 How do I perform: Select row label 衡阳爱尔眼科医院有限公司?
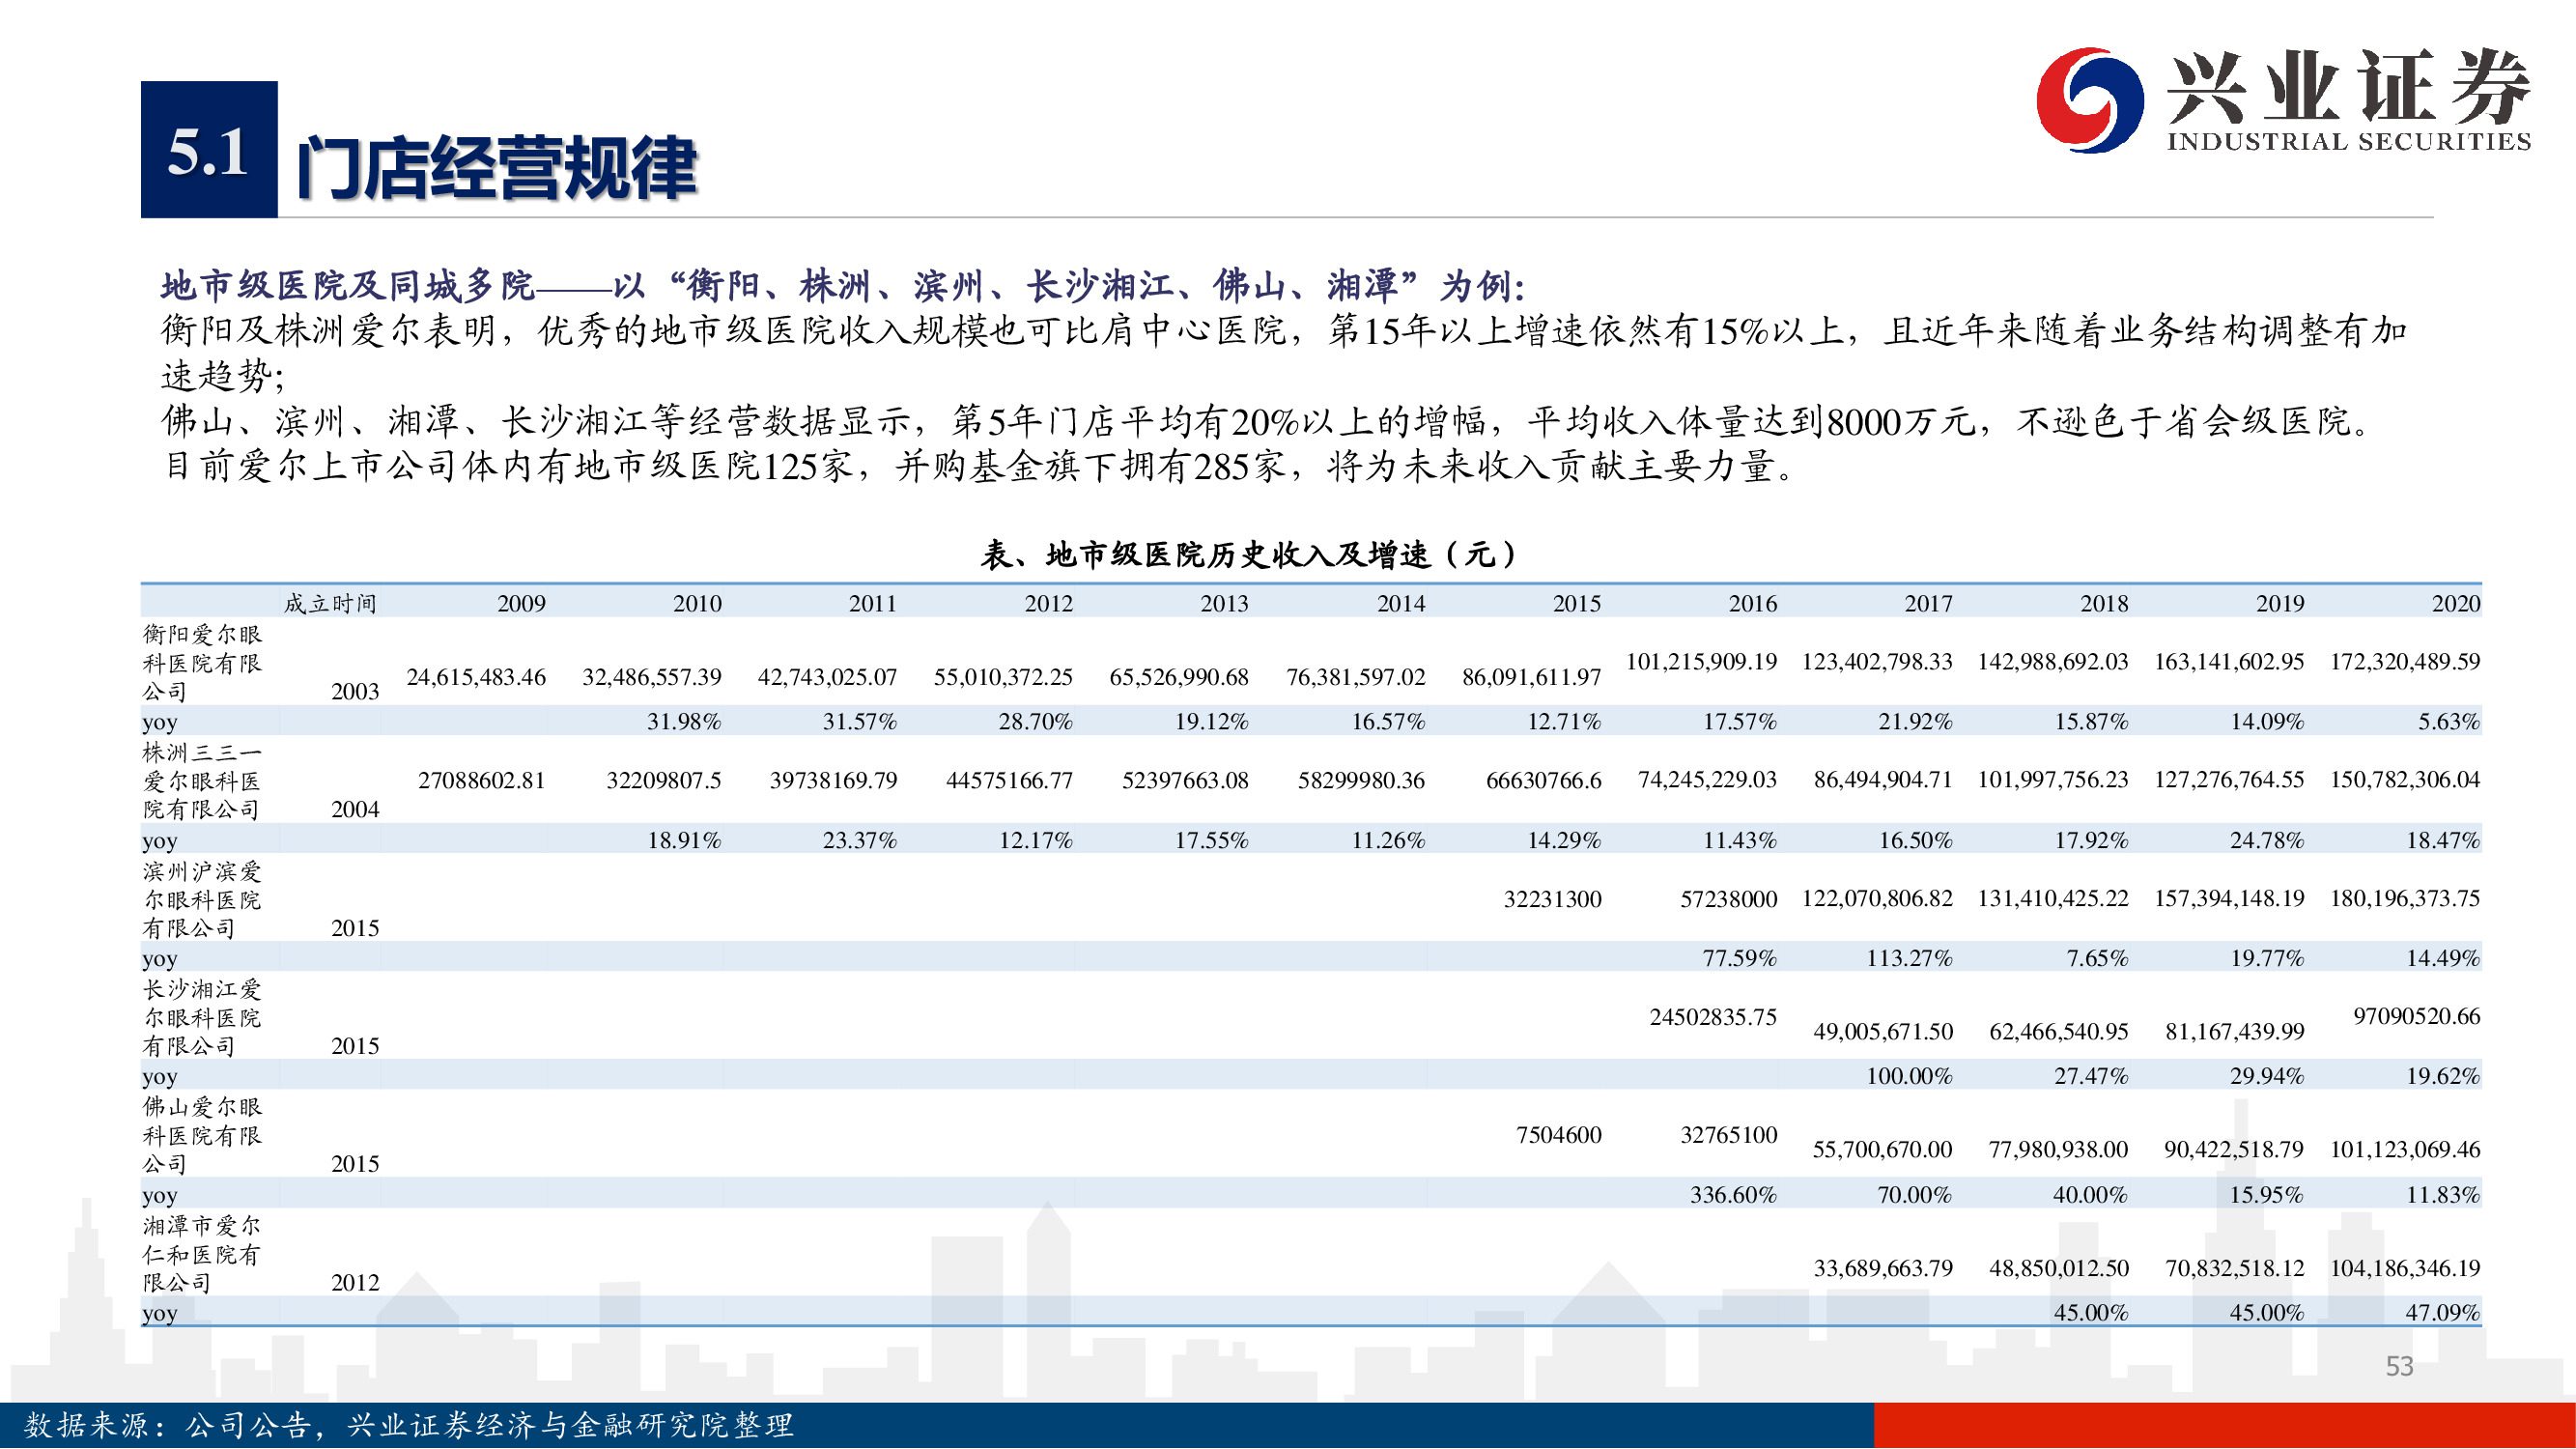click(202, 662)
